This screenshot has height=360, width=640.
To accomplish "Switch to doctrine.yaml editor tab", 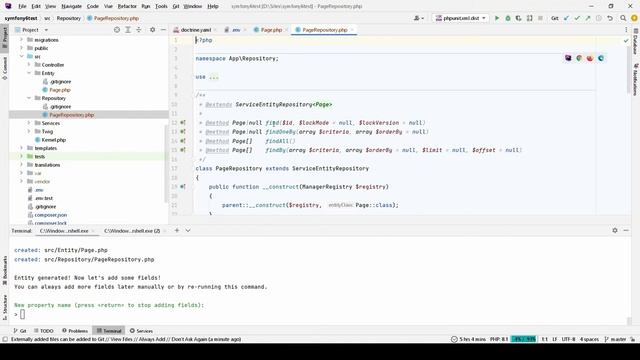I will pyautogui.click(x=196, y=30).
